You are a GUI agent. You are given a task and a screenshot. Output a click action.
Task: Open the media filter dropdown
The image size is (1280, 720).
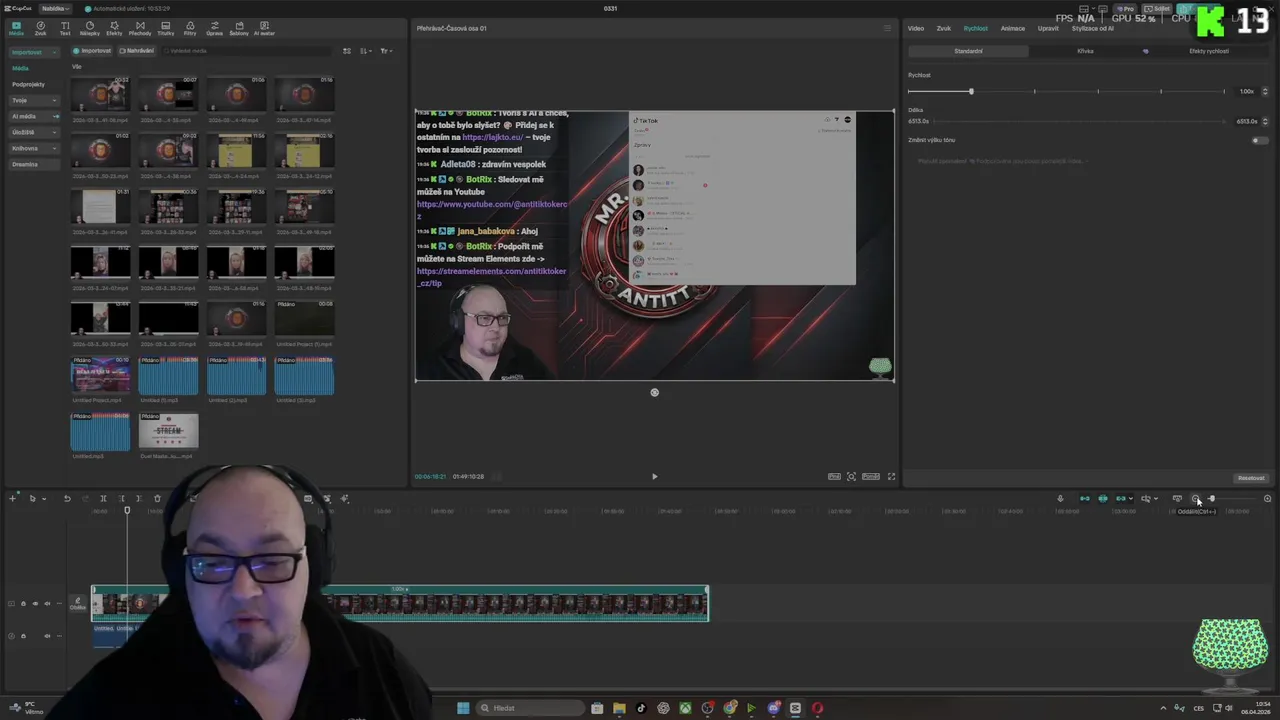tap(386, 51)
